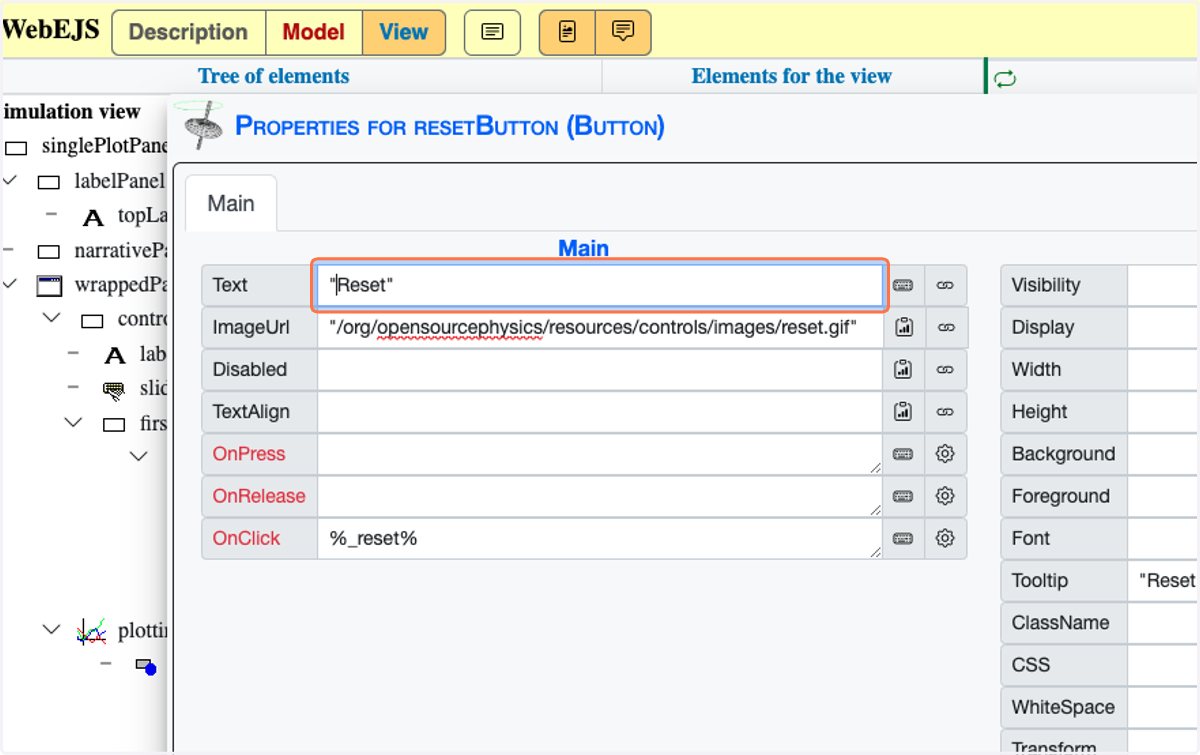The height and width of the screenshot is (755, 1200).
Task: Click the link icon for the Text property
Action: tap(945, 285)
